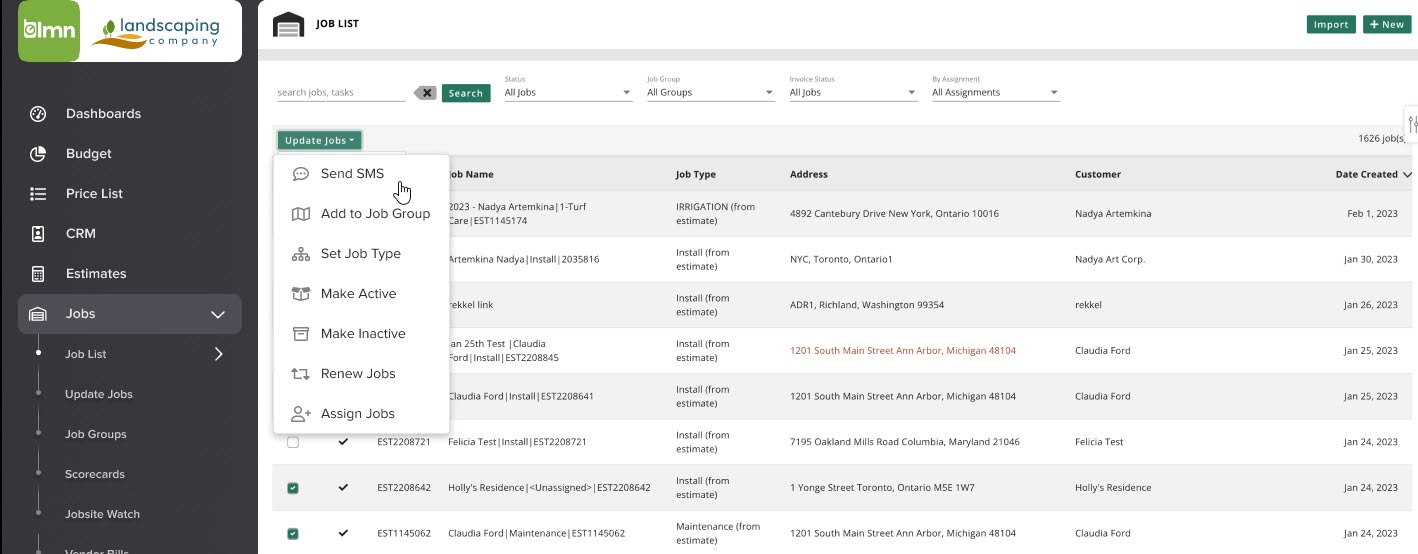The image size is (1418, 554).
Task: Uncheck the Holly's Residence job checkbox
Action: 293,488
